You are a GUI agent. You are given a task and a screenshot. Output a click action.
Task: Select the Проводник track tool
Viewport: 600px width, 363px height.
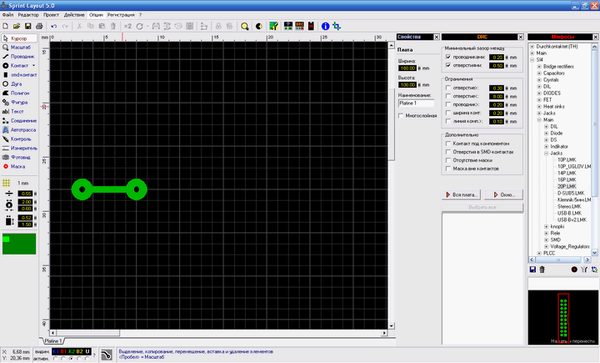19,56
